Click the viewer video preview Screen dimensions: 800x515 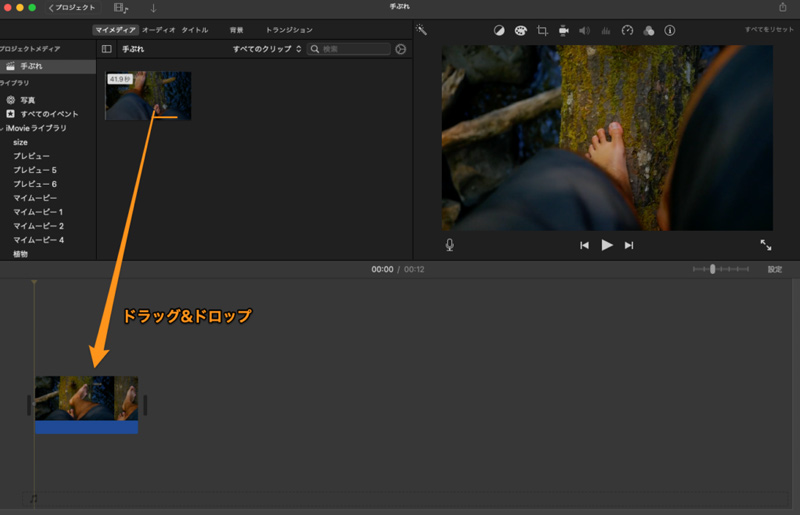coord(607,138)
